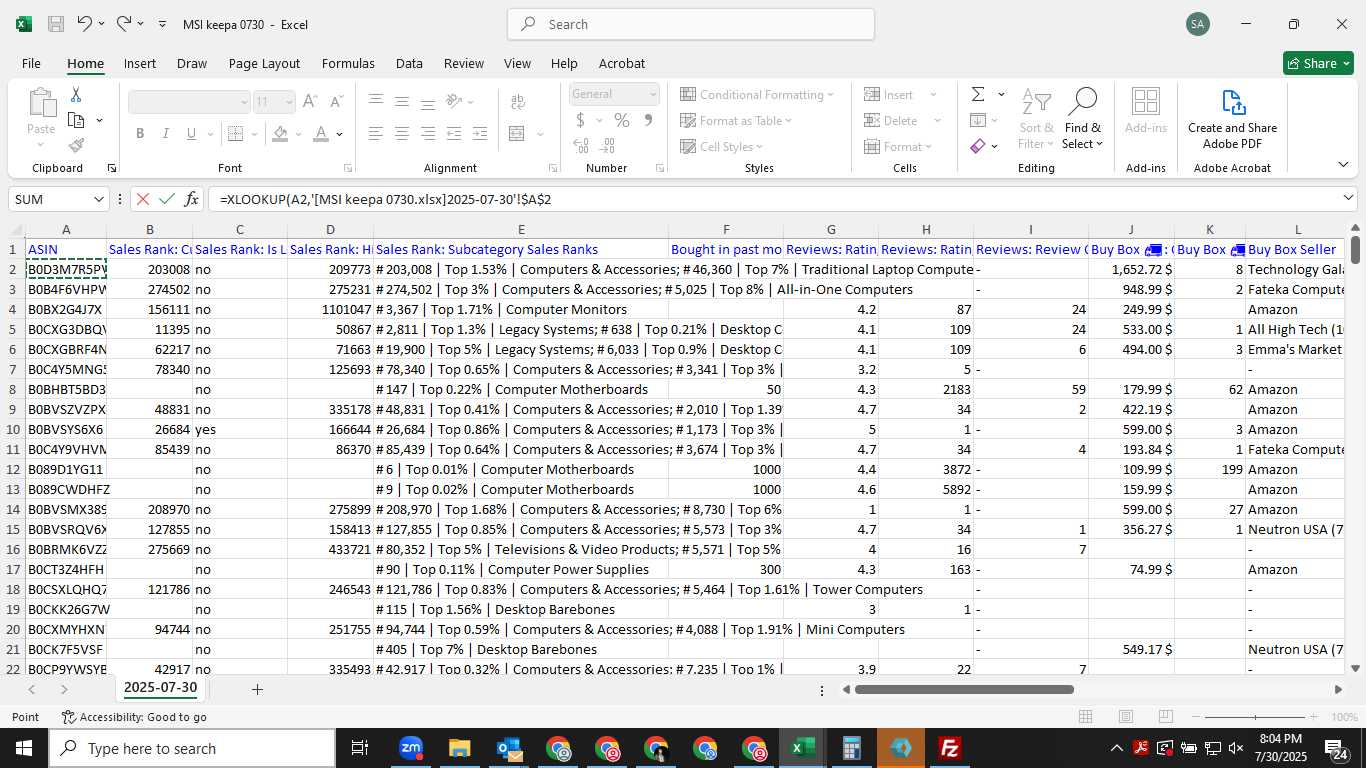
Task: Confirm the formula with the check mark
Action: (x=167, y=199)
